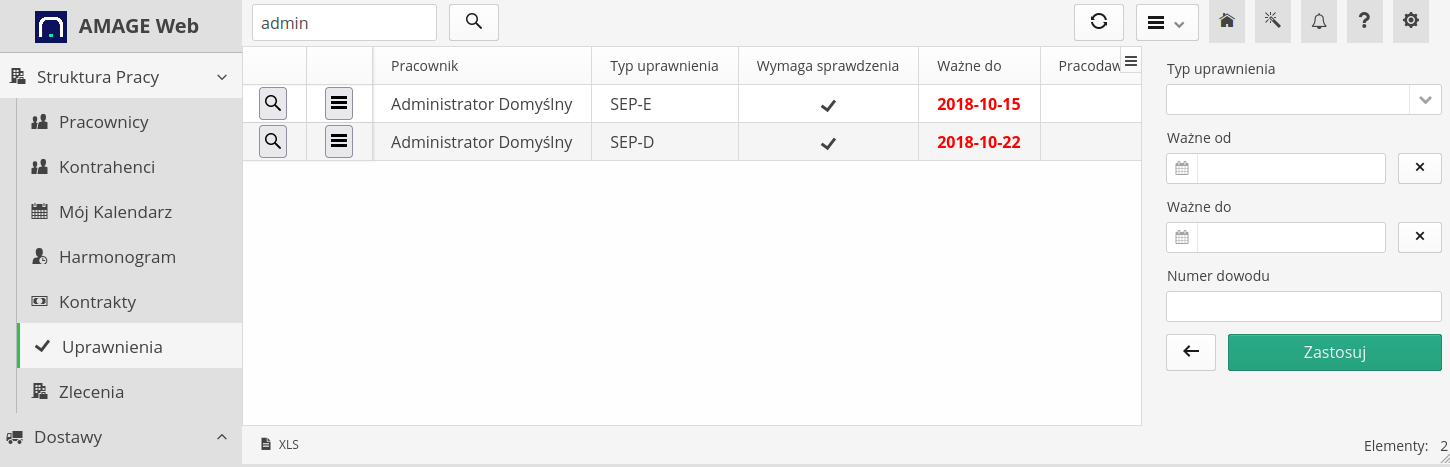This screenshot has height=467, width=1450.
Task: Click the Numer dowodu input field
Action: point(1303,306)
